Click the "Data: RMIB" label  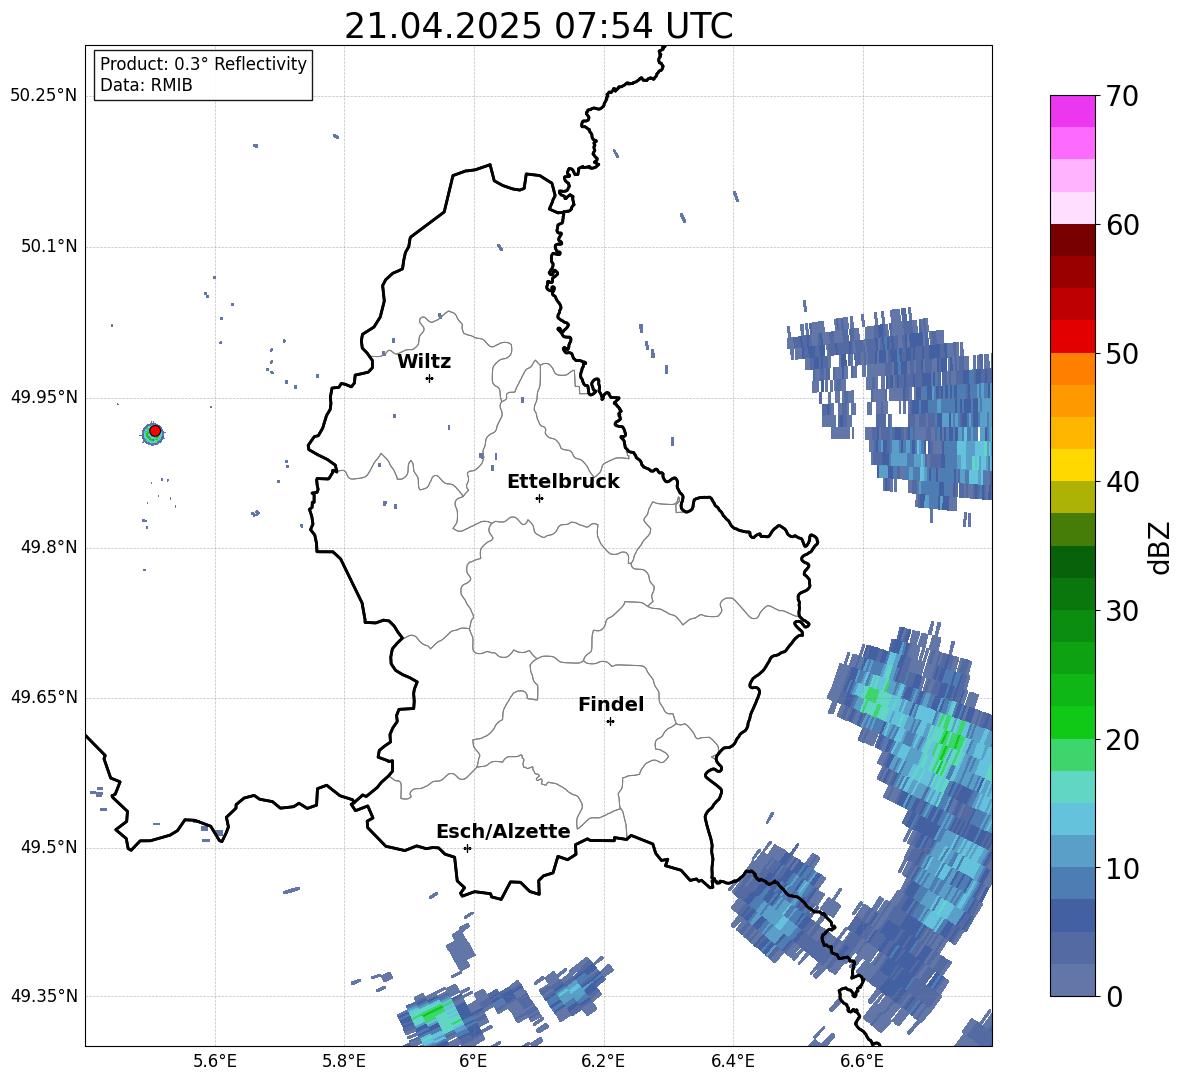tap(146, 85)
